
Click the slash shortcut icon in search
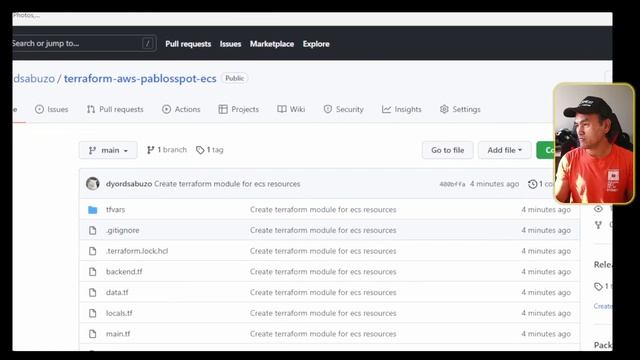(x=148, y=43)
